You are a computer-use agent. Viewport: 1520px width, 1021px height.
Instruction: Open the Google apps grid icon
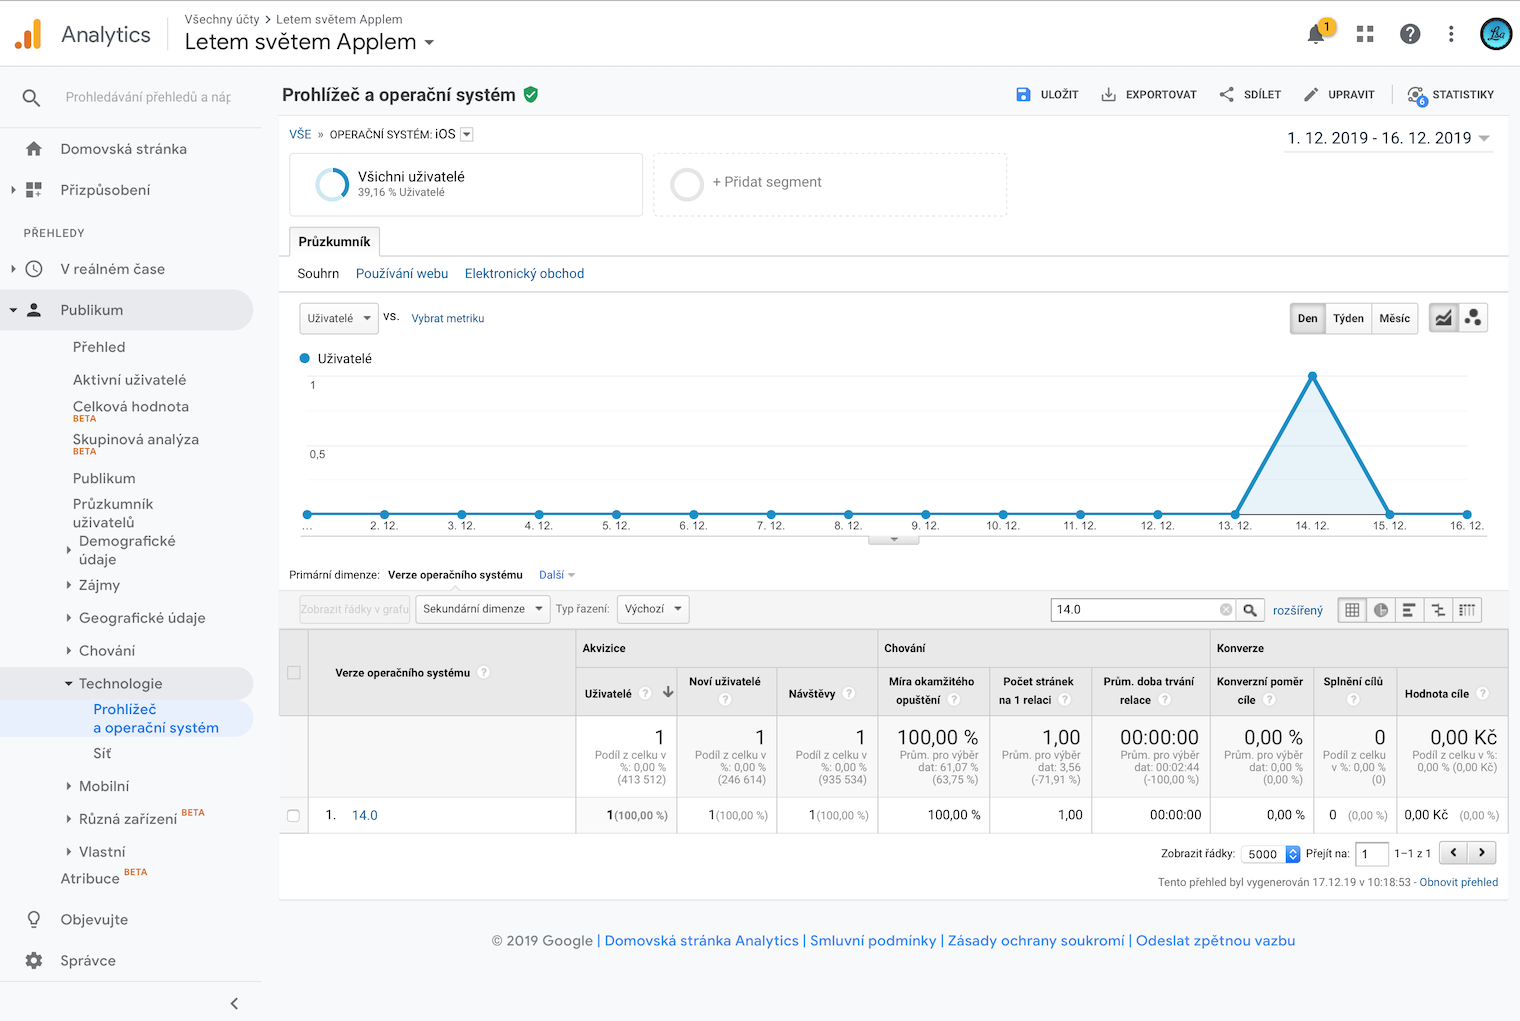pyautogui.click(x=1365, y=34)
